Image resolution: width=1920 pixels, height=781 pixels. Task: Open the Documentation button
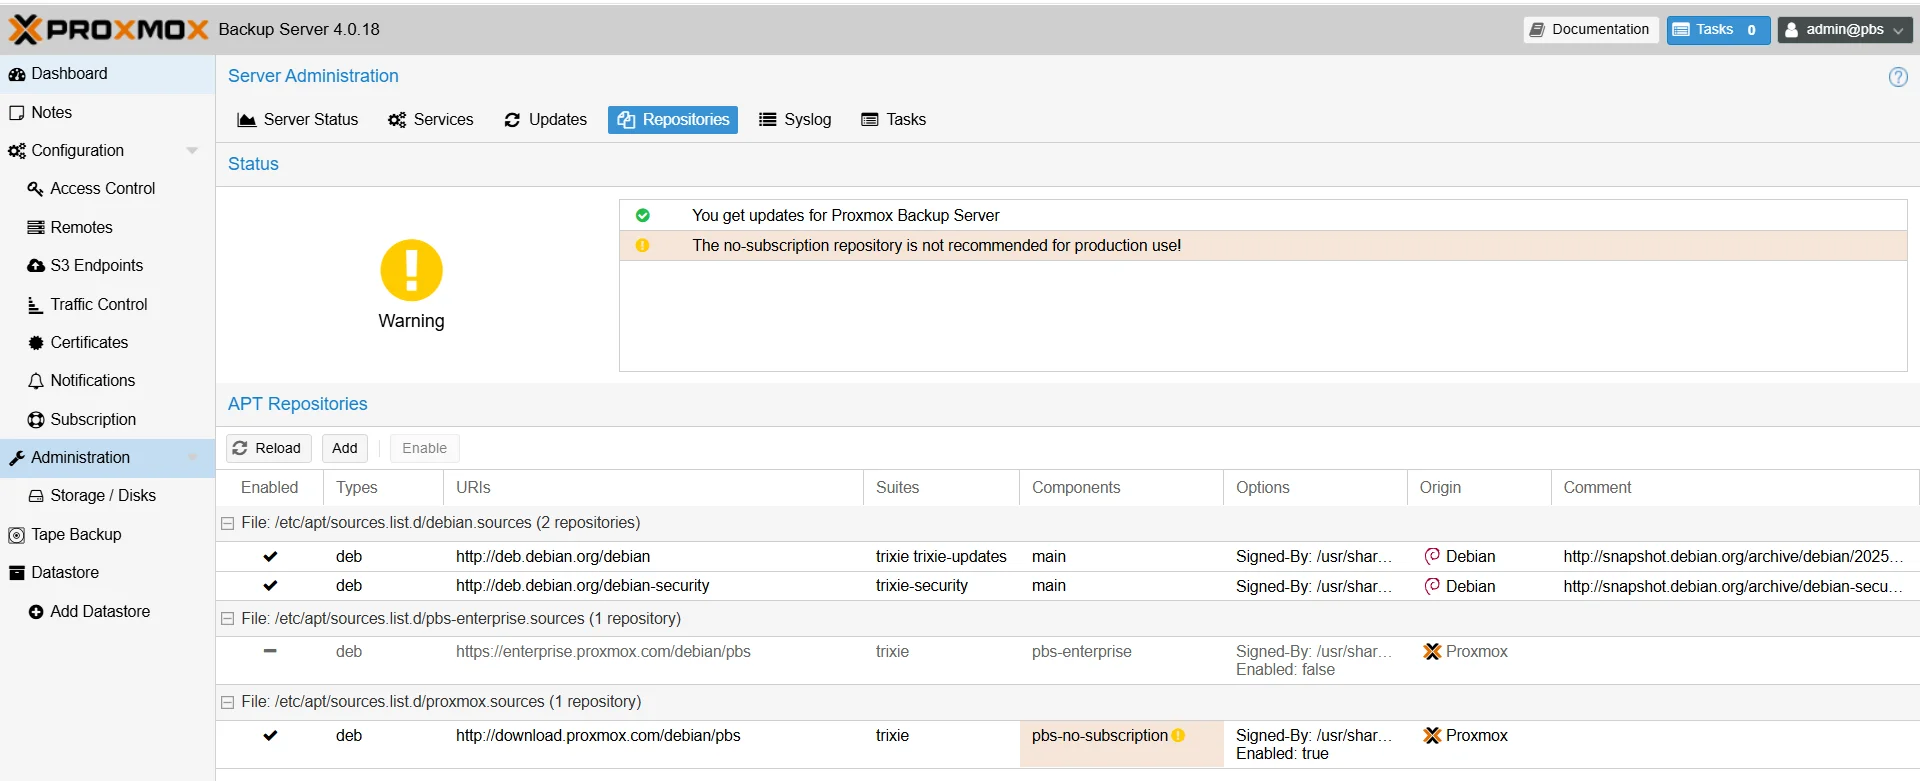pyautogui.click(x=1590, y=30)
